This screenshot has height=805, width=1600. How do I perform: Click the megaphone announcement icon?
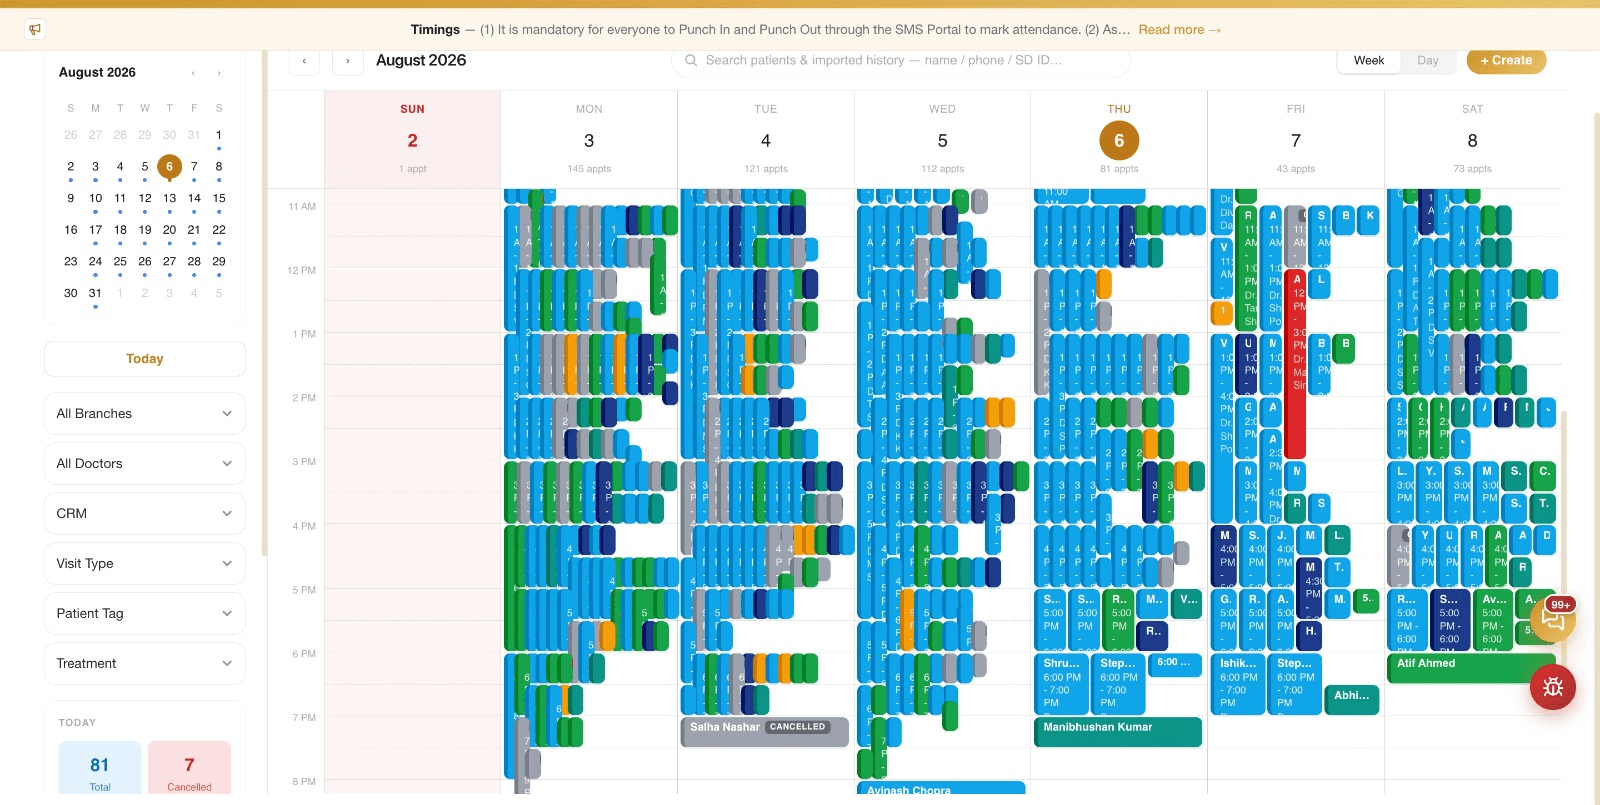coord(35,29)
